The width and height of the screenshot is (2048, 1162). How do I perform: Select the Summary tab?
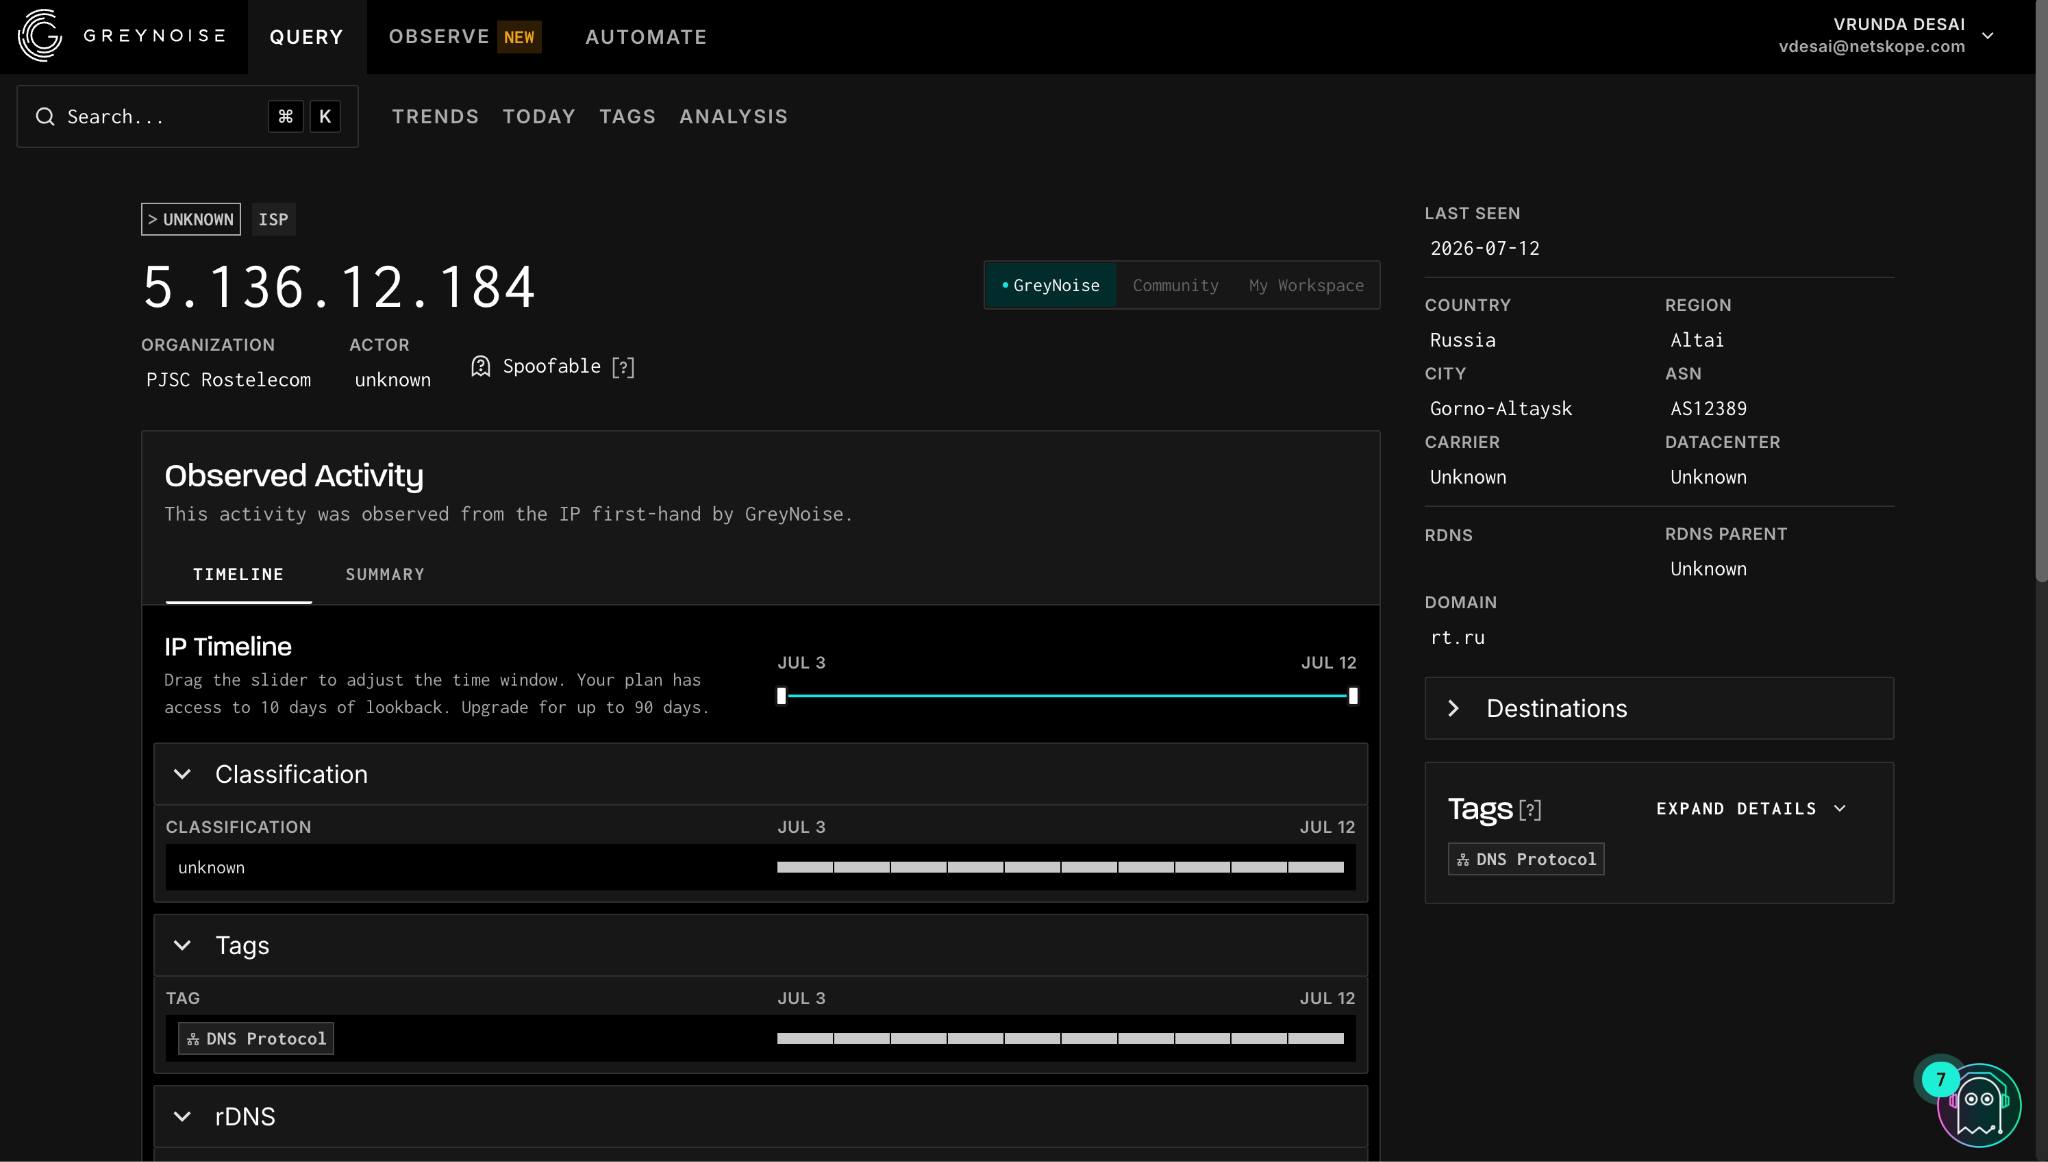tap(385, 575)
